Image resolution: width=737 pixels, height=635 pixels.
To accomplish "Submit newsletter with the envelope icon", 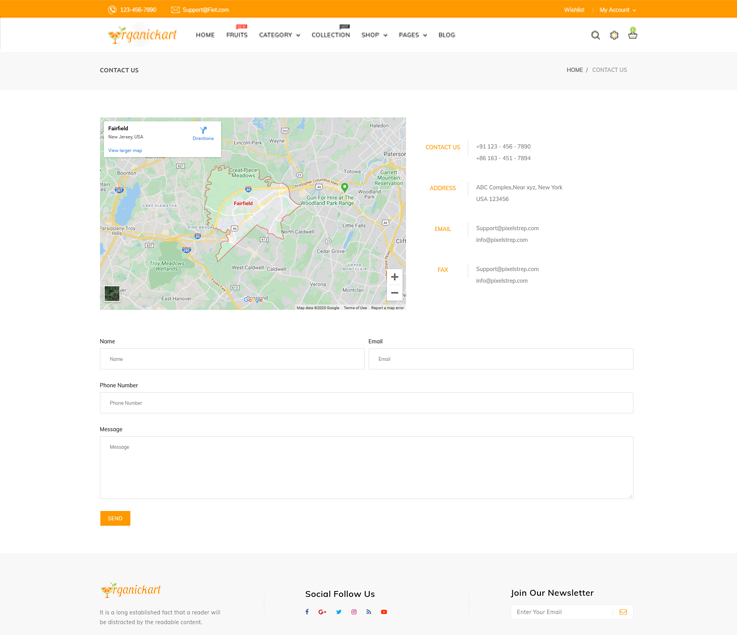I will pyautogui.click(x=622, y=612).
